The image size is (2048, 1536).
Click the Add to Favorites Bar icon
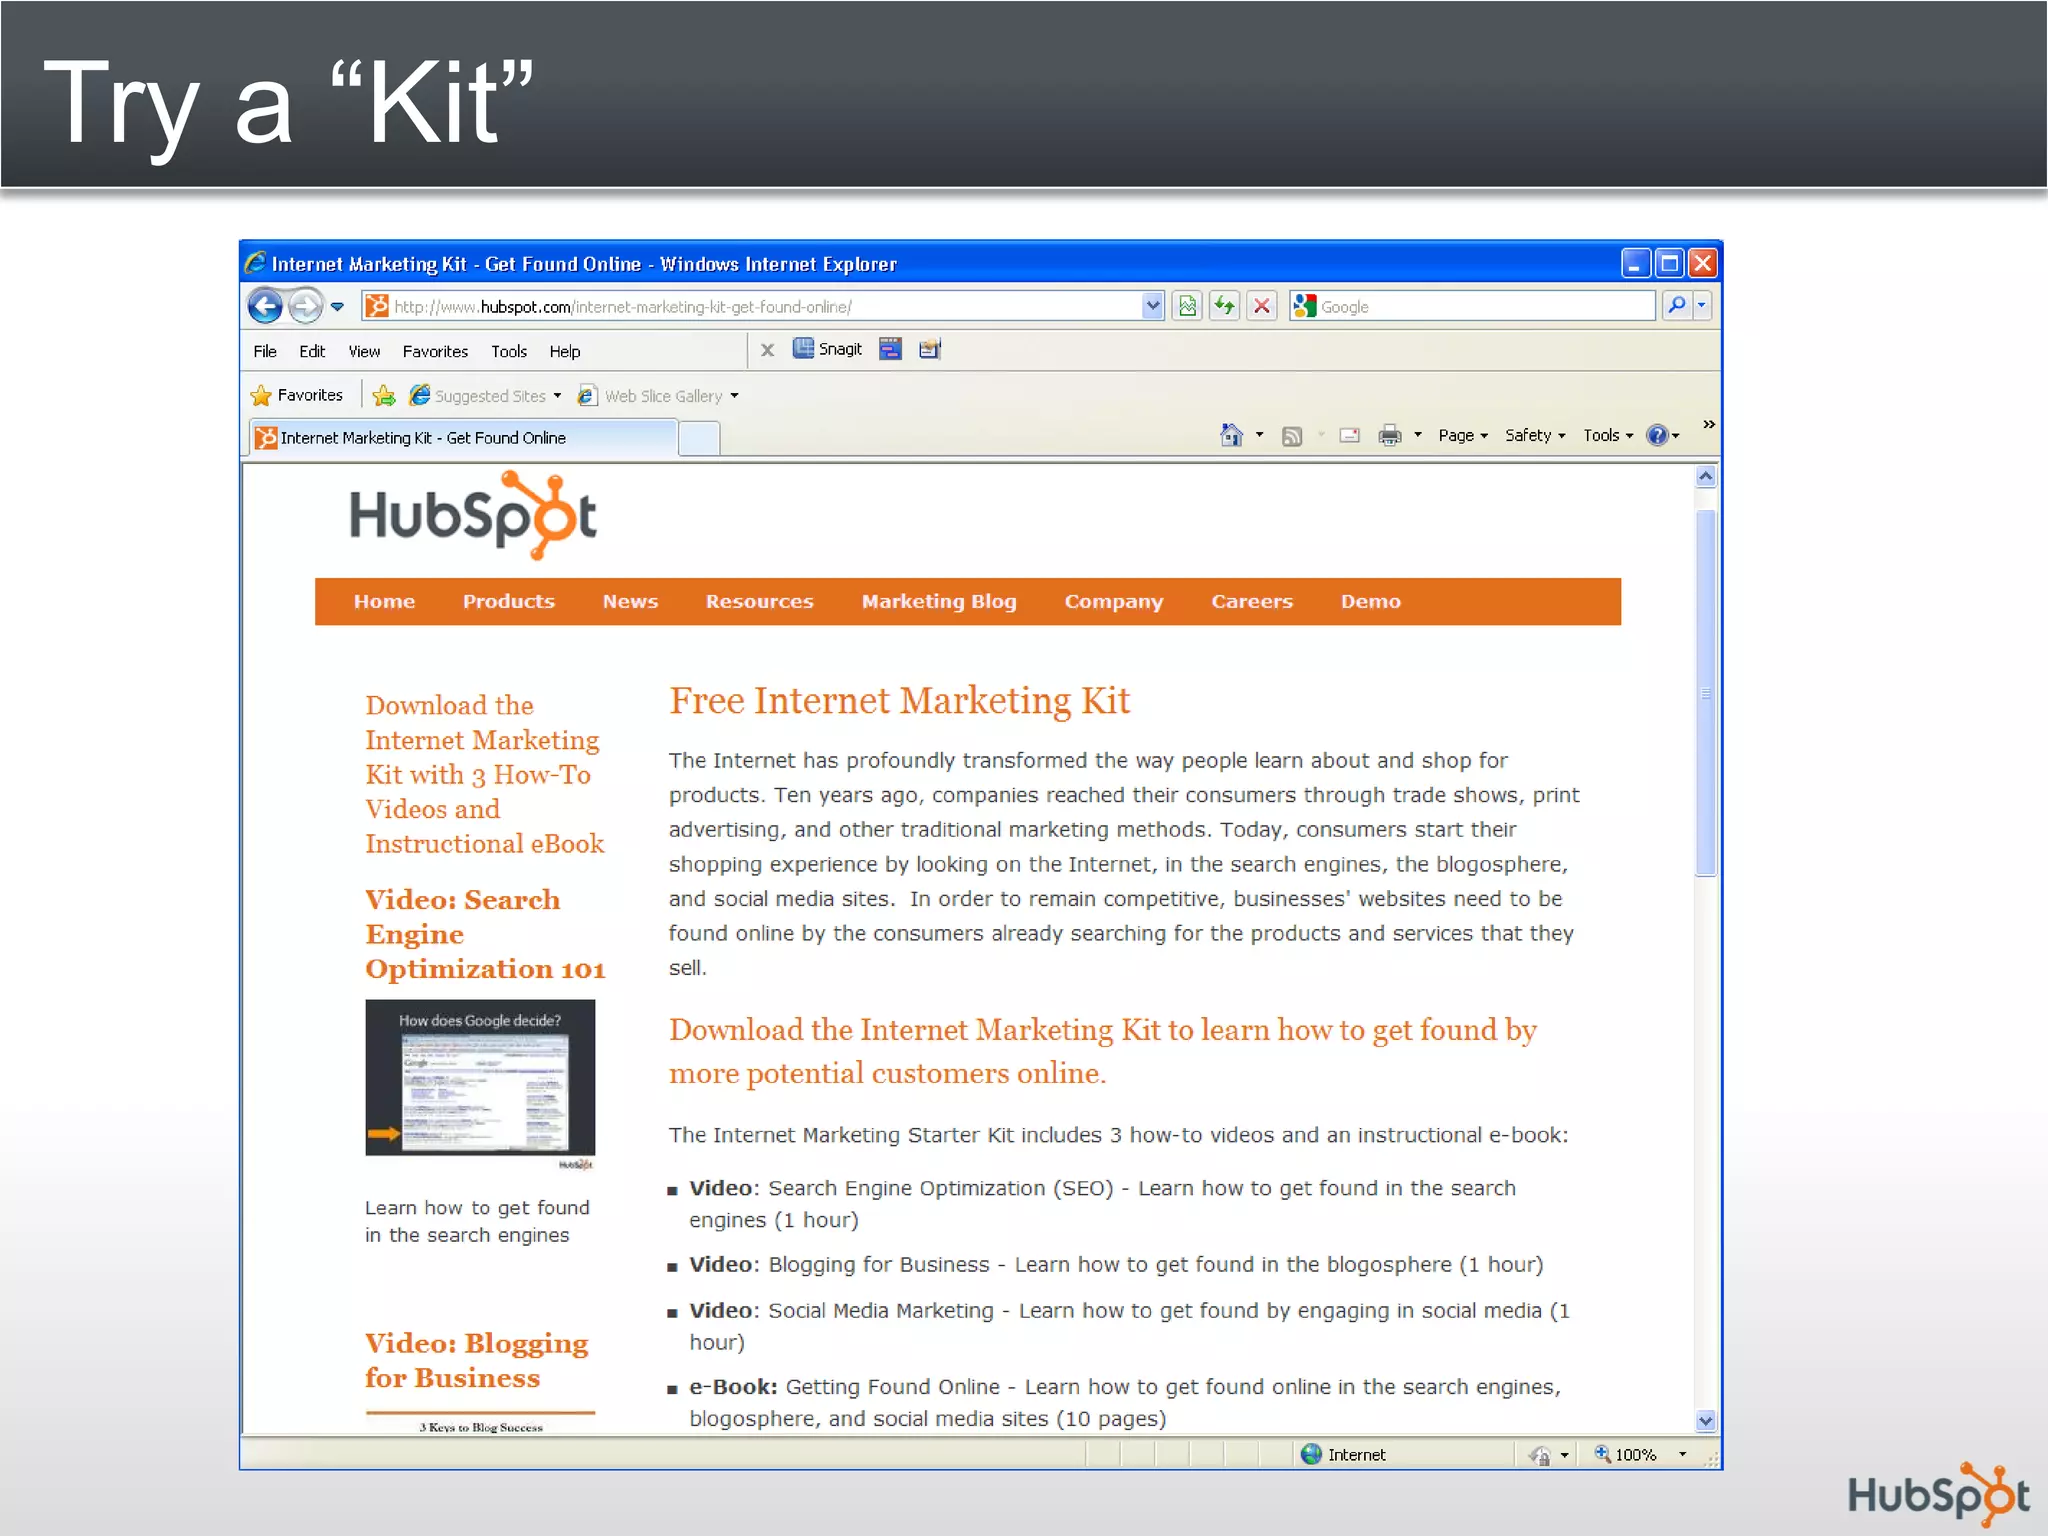pos(383,396)
